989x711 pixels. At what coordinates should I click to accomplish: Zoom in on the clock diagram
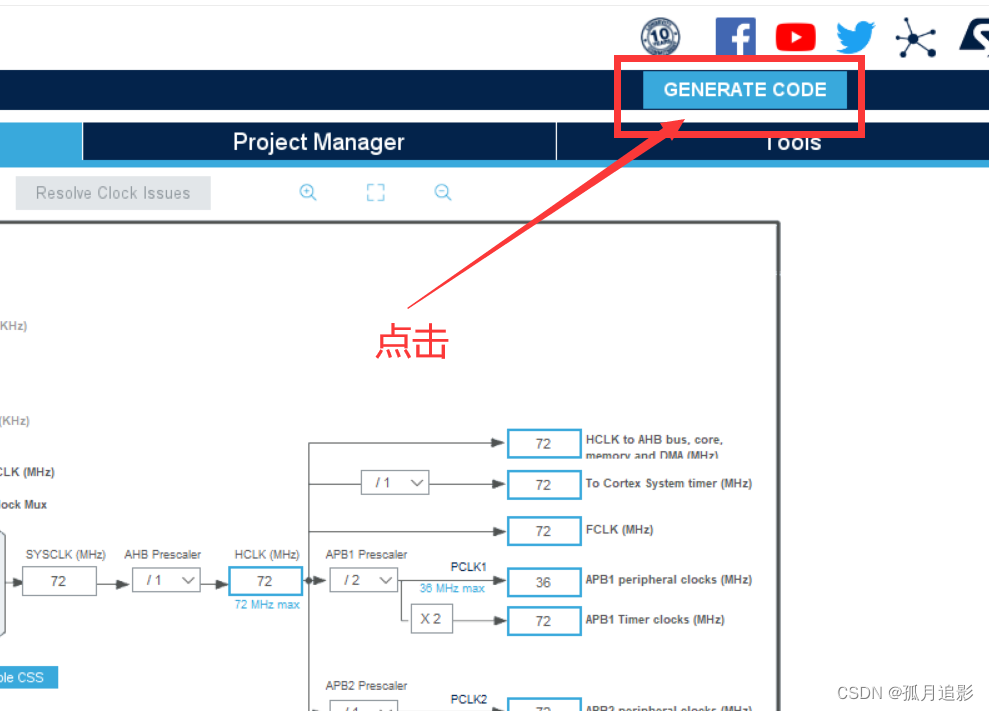tap(308, 192)
